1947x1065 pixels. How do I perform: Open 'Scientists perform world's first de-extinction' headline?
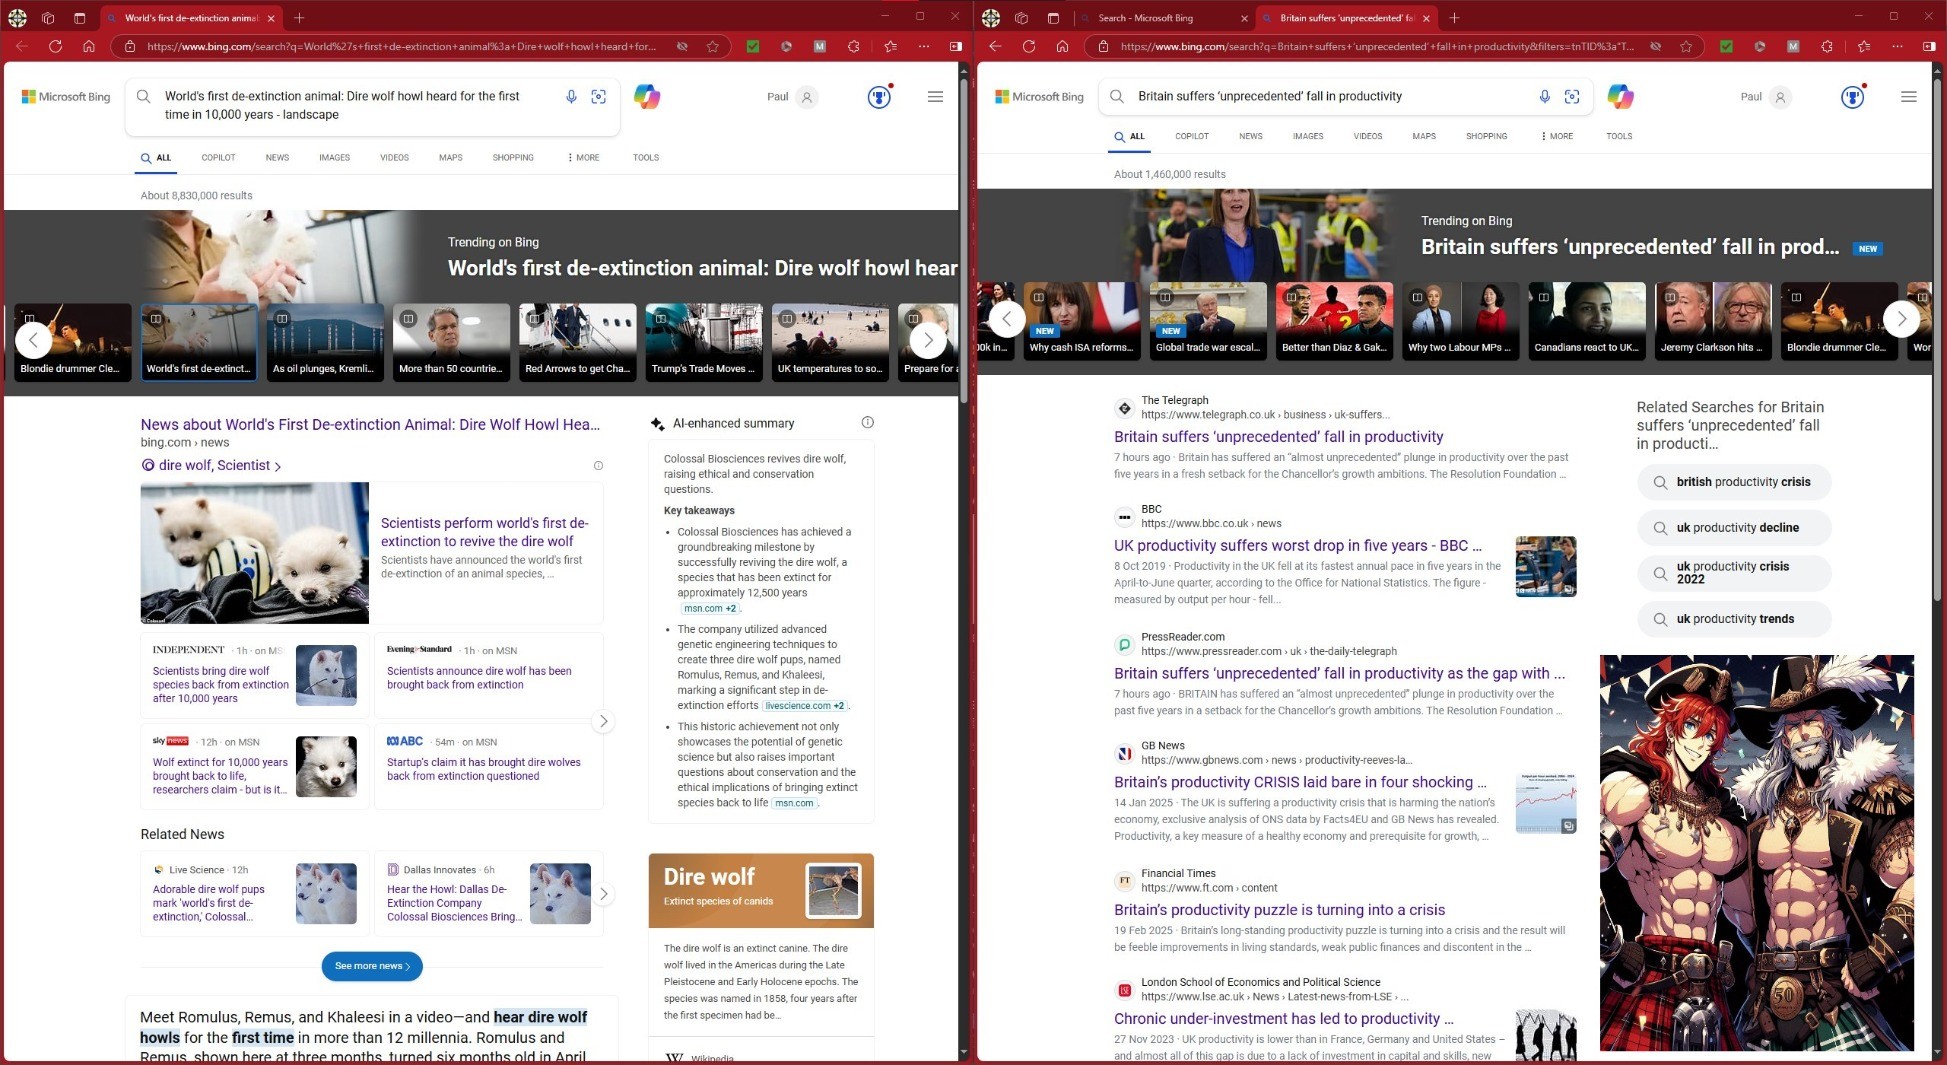485,532
